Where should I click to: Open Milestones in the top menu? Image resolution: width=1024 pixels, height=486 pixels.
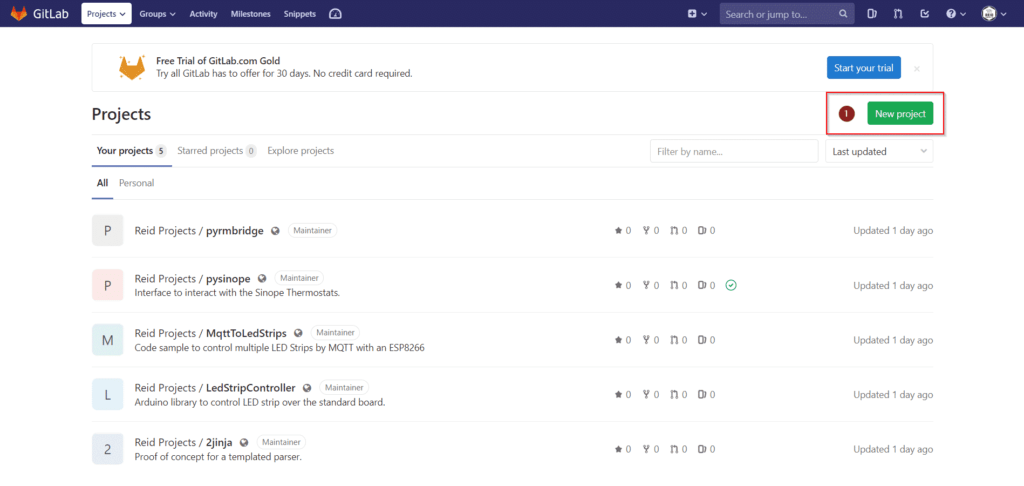[251, 14]
